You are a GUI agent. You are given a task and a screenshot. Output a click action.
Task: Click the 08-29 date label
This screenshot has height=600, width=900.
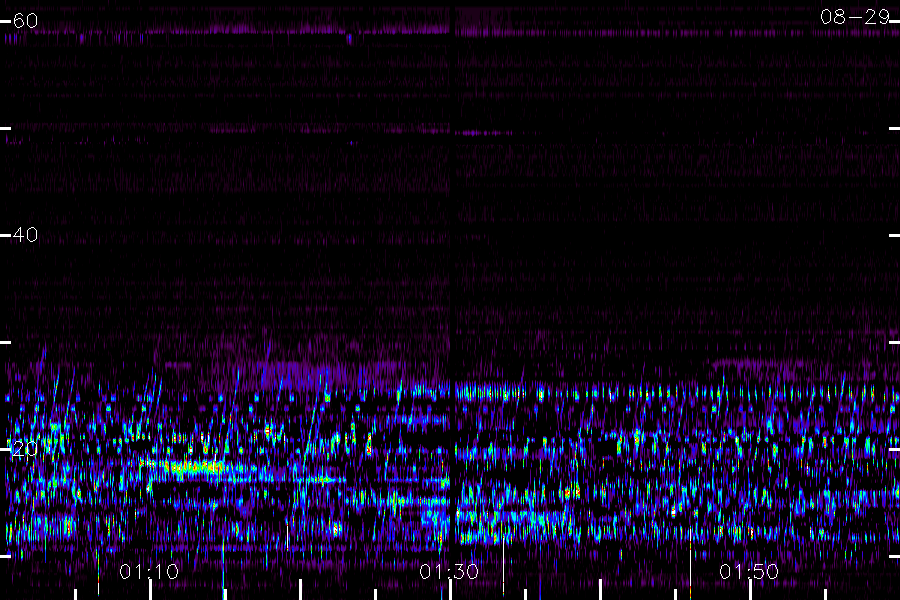click(855, 17)
